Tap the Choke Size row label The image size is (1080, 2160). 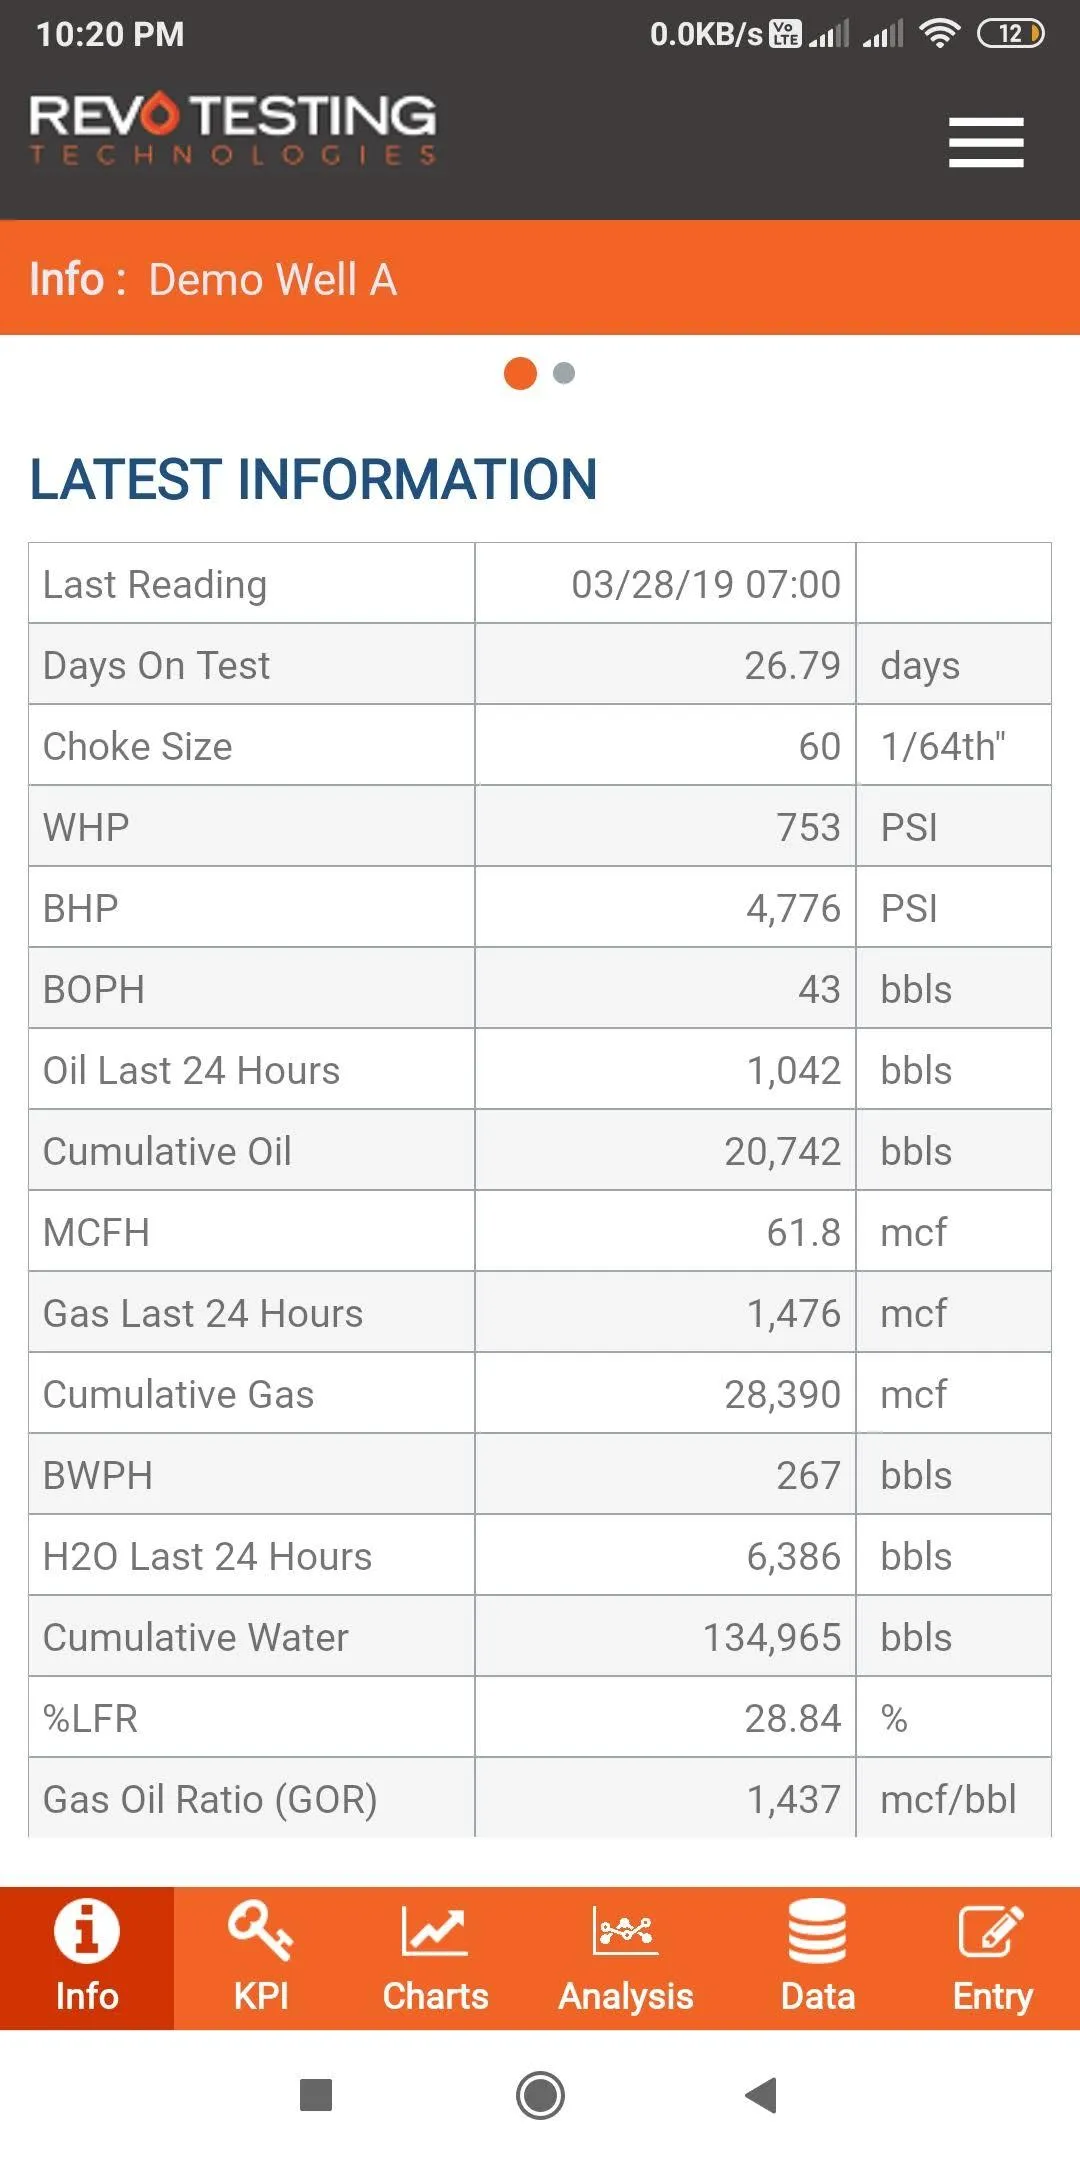click(138, 747)
